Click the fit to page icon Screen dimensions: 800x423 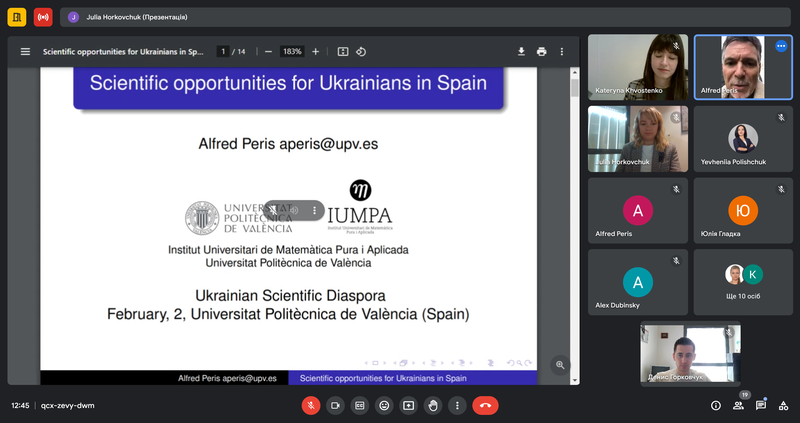[x=343, y=52]
